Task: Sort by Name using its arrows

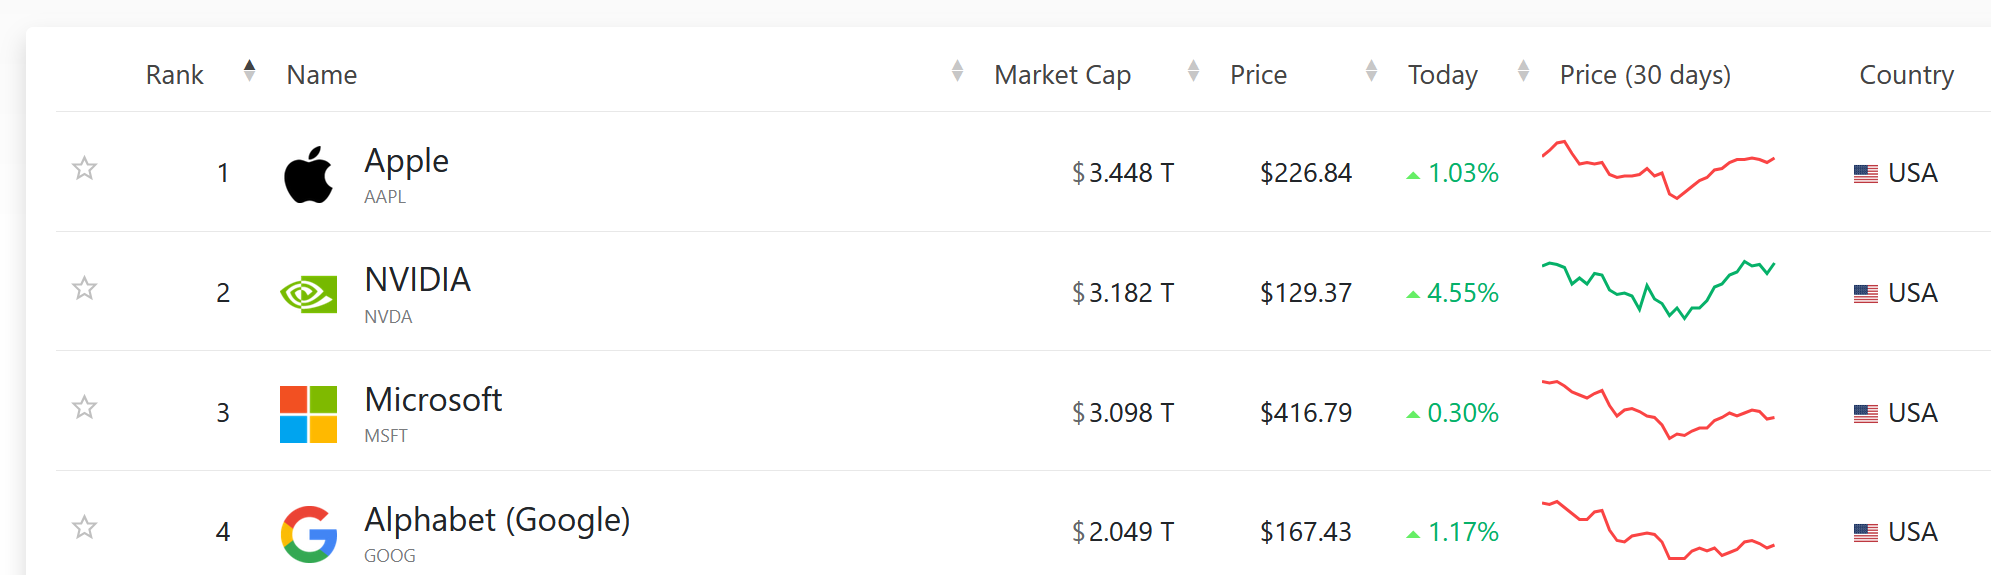Action: (x=957, y=70)
